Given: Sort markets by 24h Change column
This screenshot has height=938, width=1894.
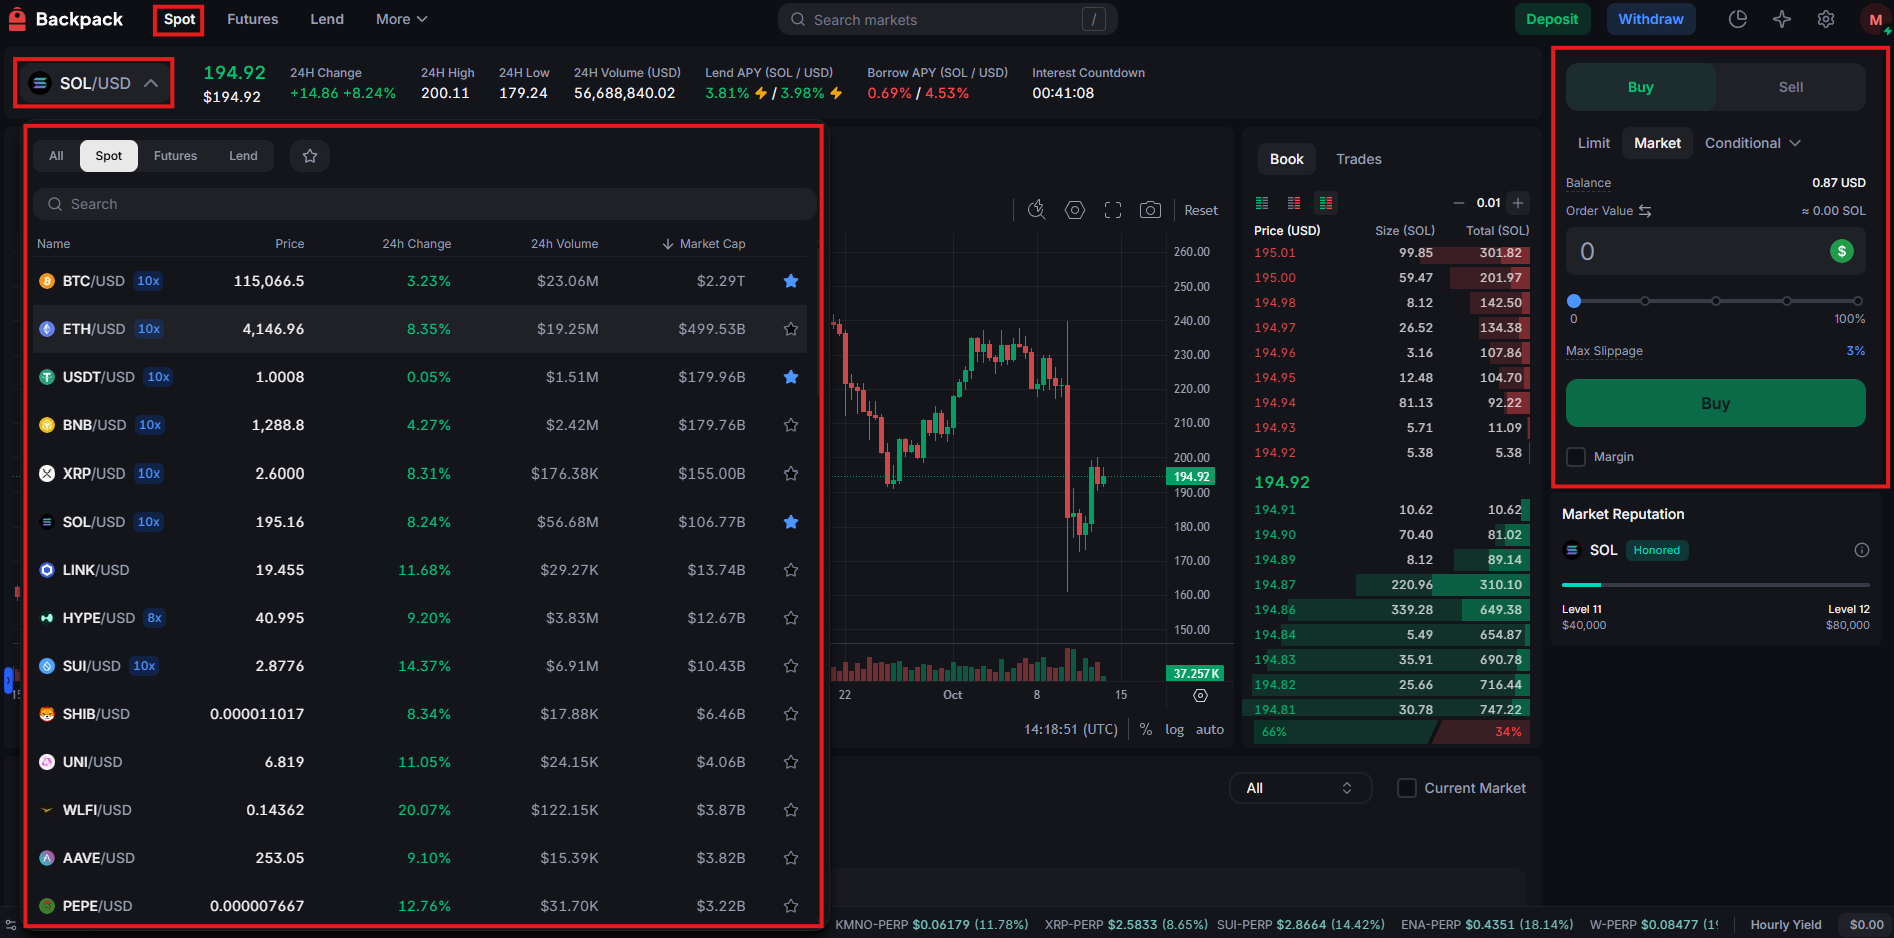Looking at the screenshot, I should [416, 244].
